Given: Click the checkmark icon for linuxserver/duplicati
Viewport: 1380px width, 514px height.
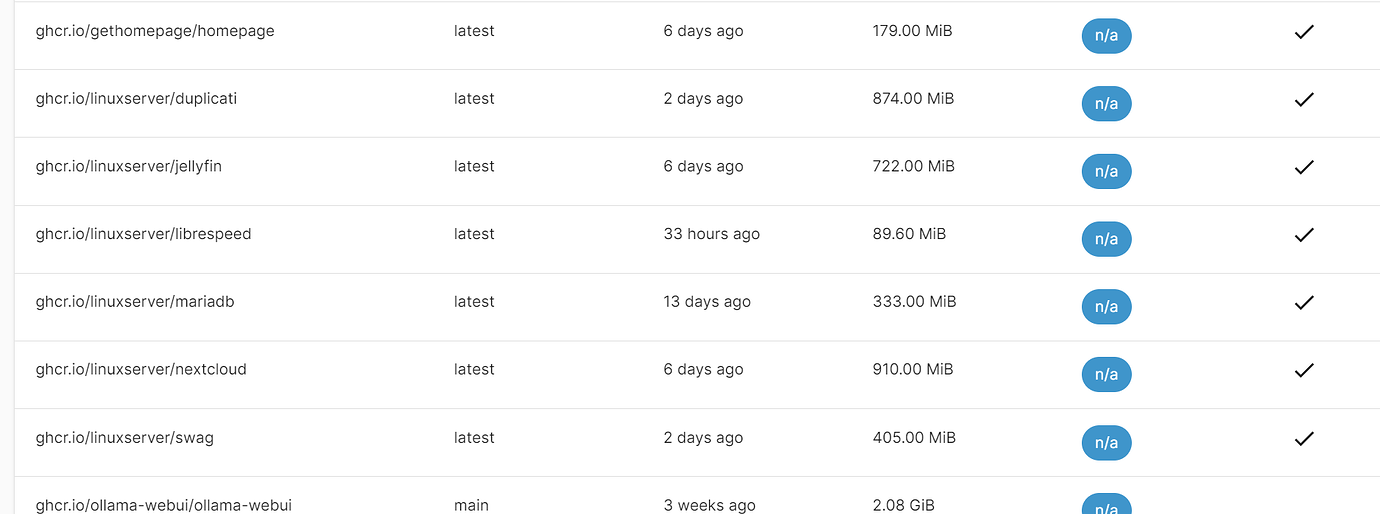Looking at the screenshot, I should point(1303,100).
